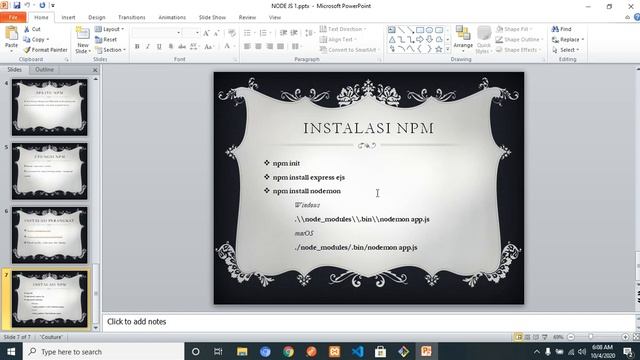Viewport: 640px width, 360px height.
Task: Select the Oval shape in gallery
Action: pyautogui.click(x=429, y=30)
